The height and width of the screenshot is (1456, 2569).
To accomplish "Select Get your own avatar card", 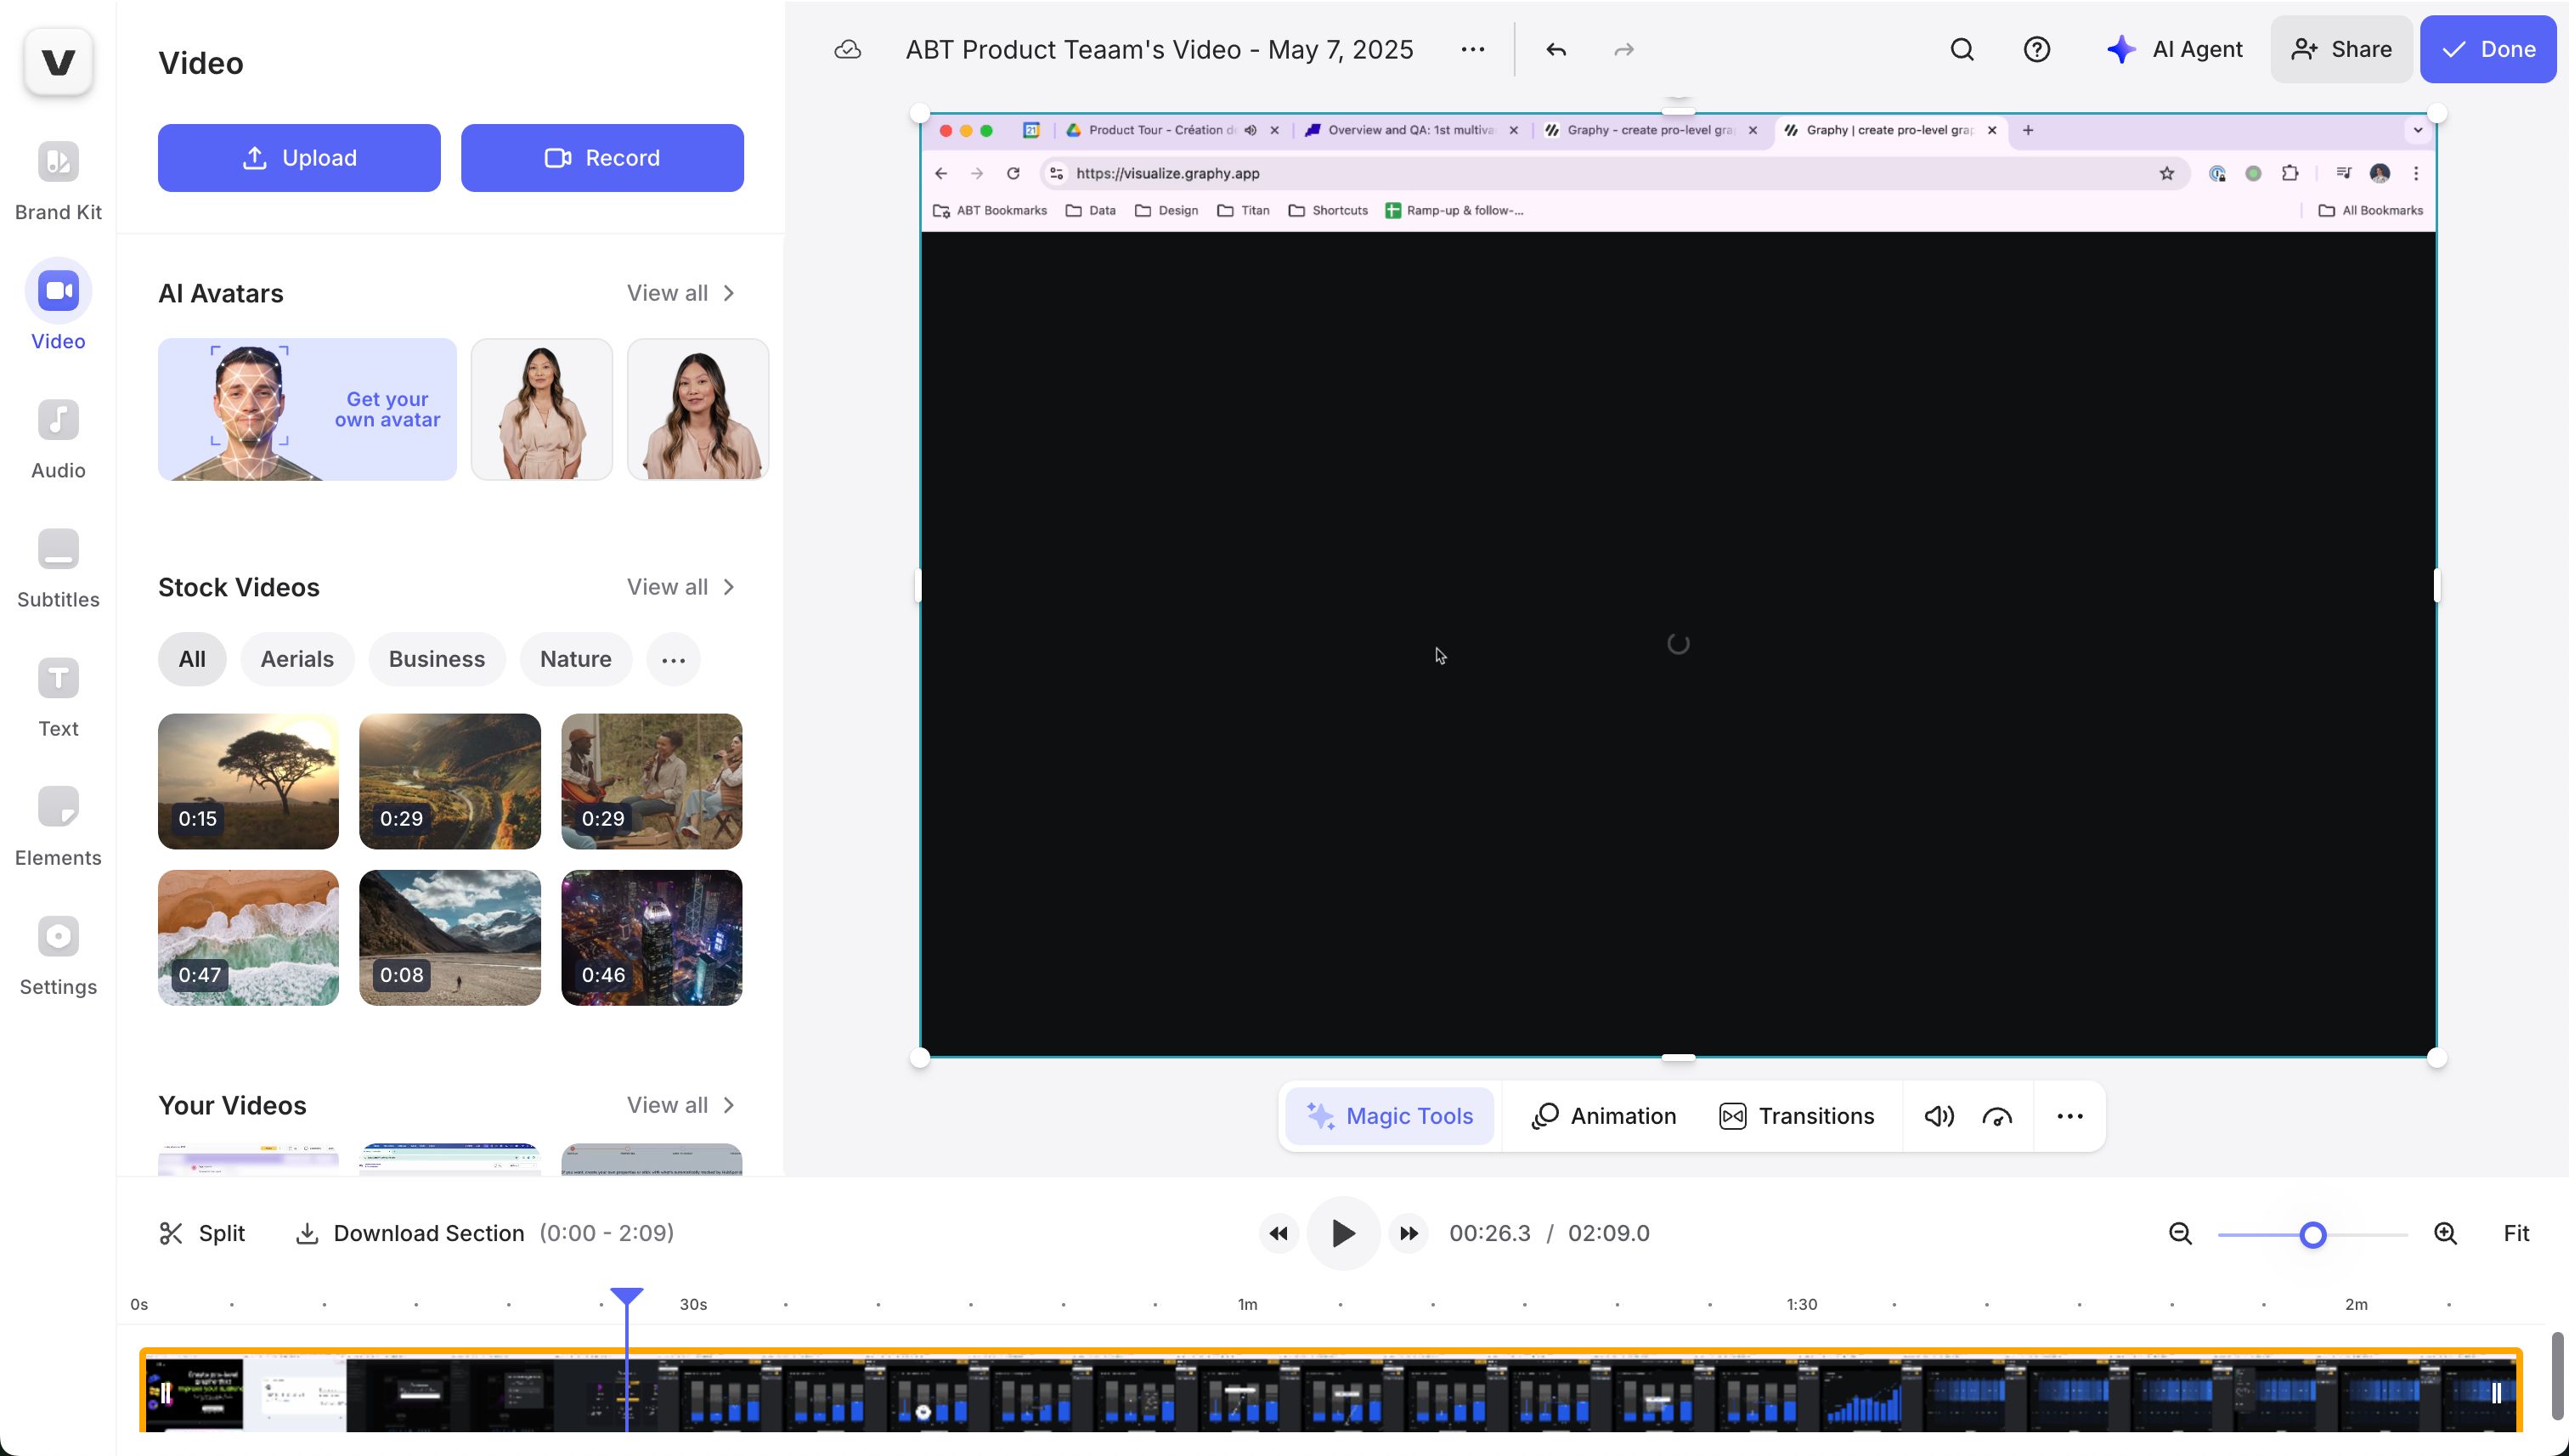I will pos(307,409).
